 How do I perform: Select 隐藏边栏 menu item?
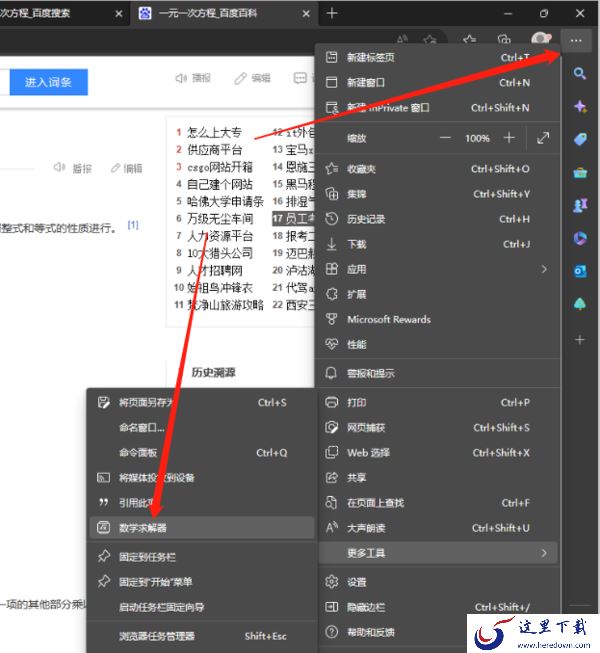click(437, 607)
